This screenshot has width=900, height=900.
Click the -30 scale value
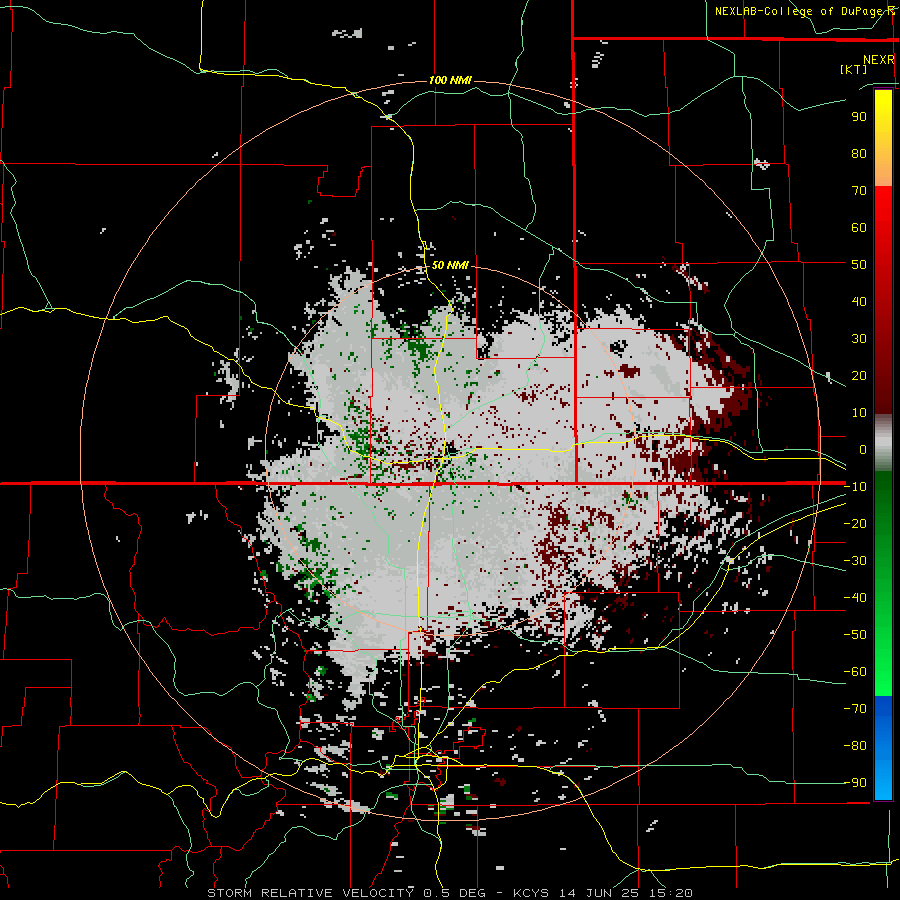click(x=855, y=561)
